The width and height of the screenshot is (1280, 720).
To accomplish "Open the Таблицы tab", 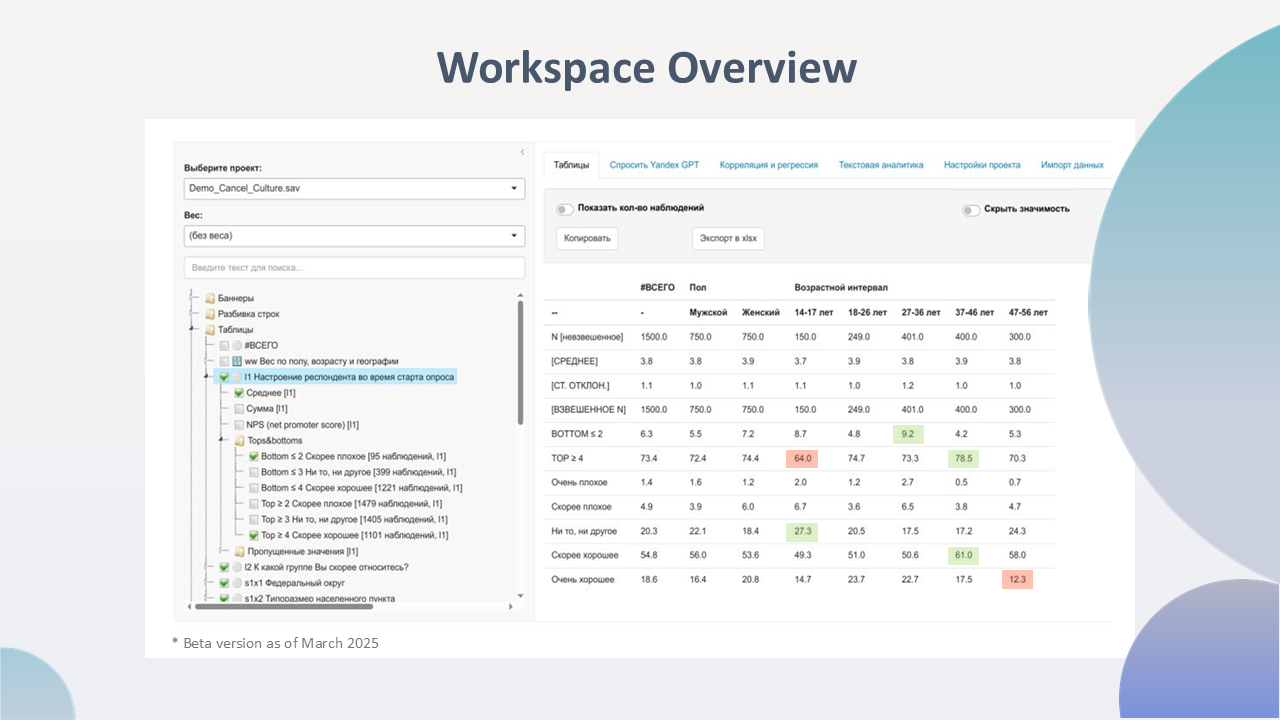I will (x=572, y=165).
